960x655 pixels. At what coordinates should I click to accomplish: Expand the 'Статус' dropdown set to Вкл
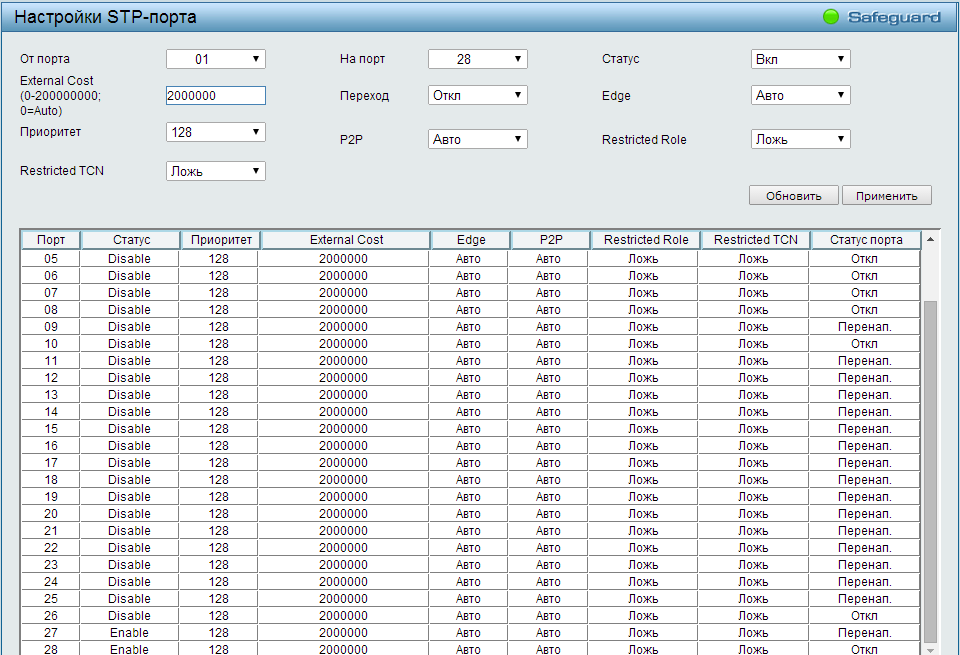pyautogui.click(x=800, y=59)
